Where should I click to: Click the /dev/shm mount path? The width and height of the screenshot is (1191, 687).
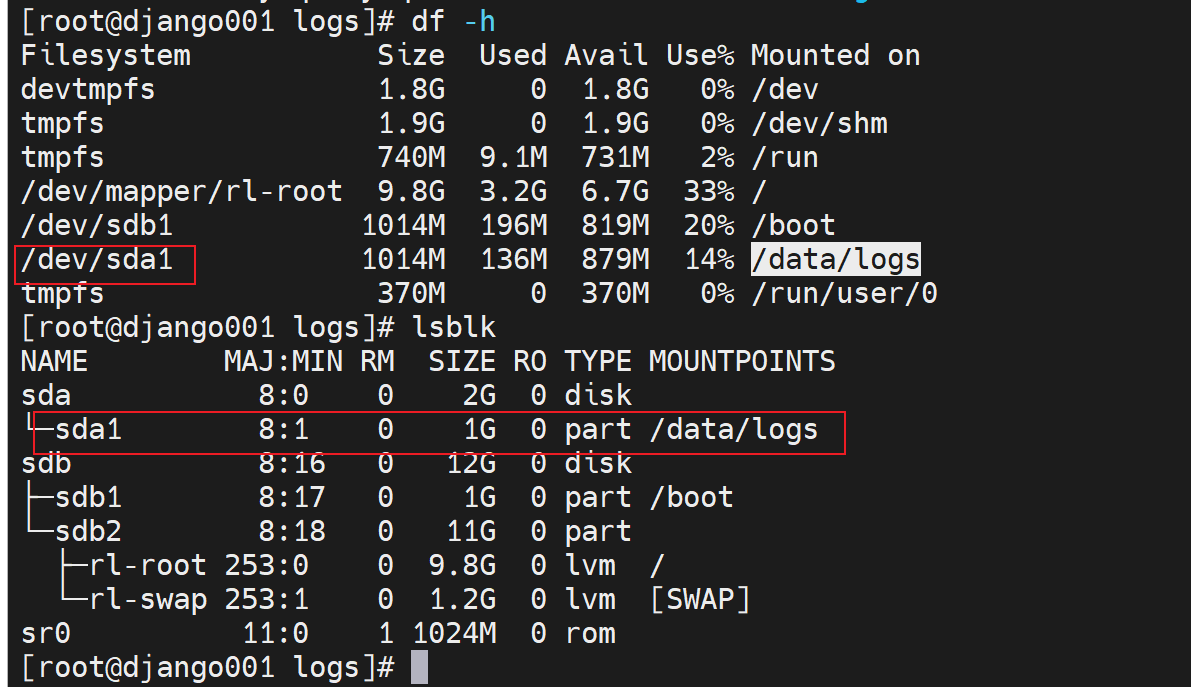[818, 123]
